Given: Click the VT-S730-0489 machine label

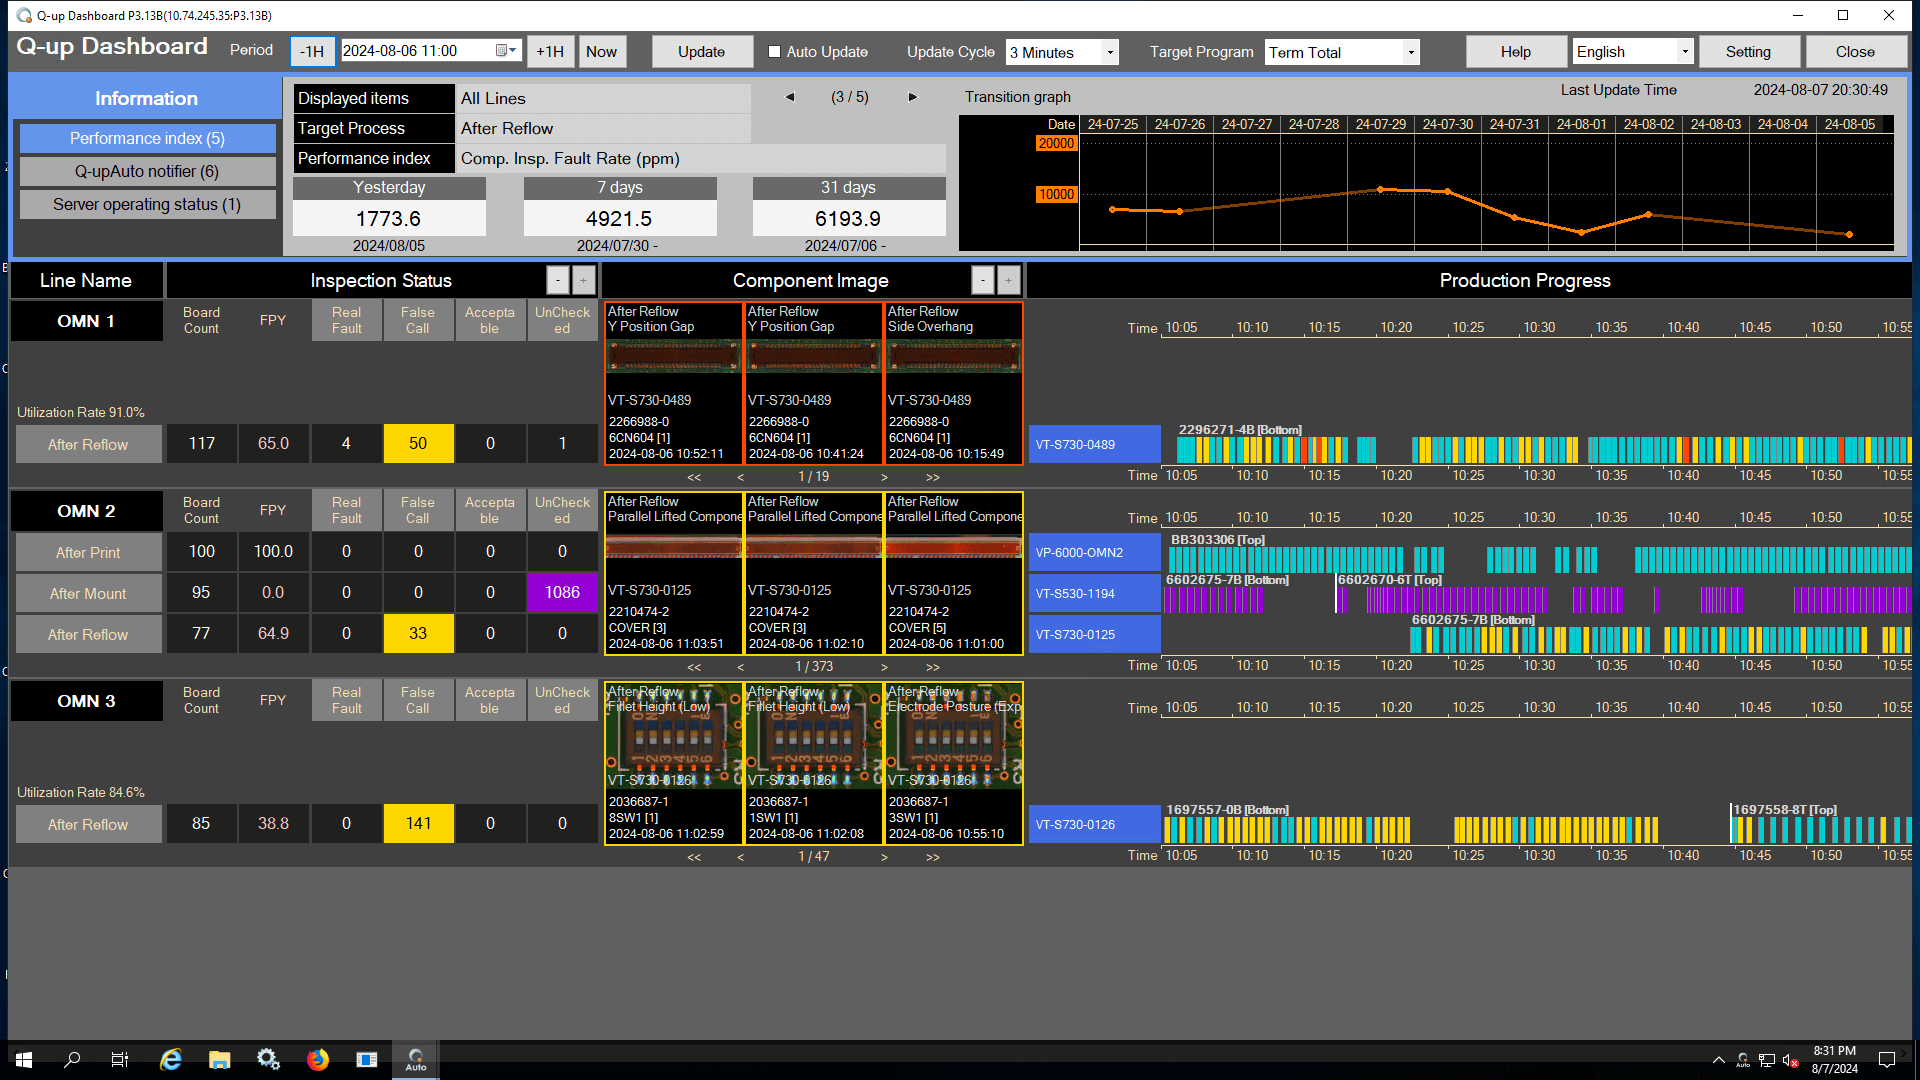Looking at the screenshot, I should click(x=1095, y=444).
